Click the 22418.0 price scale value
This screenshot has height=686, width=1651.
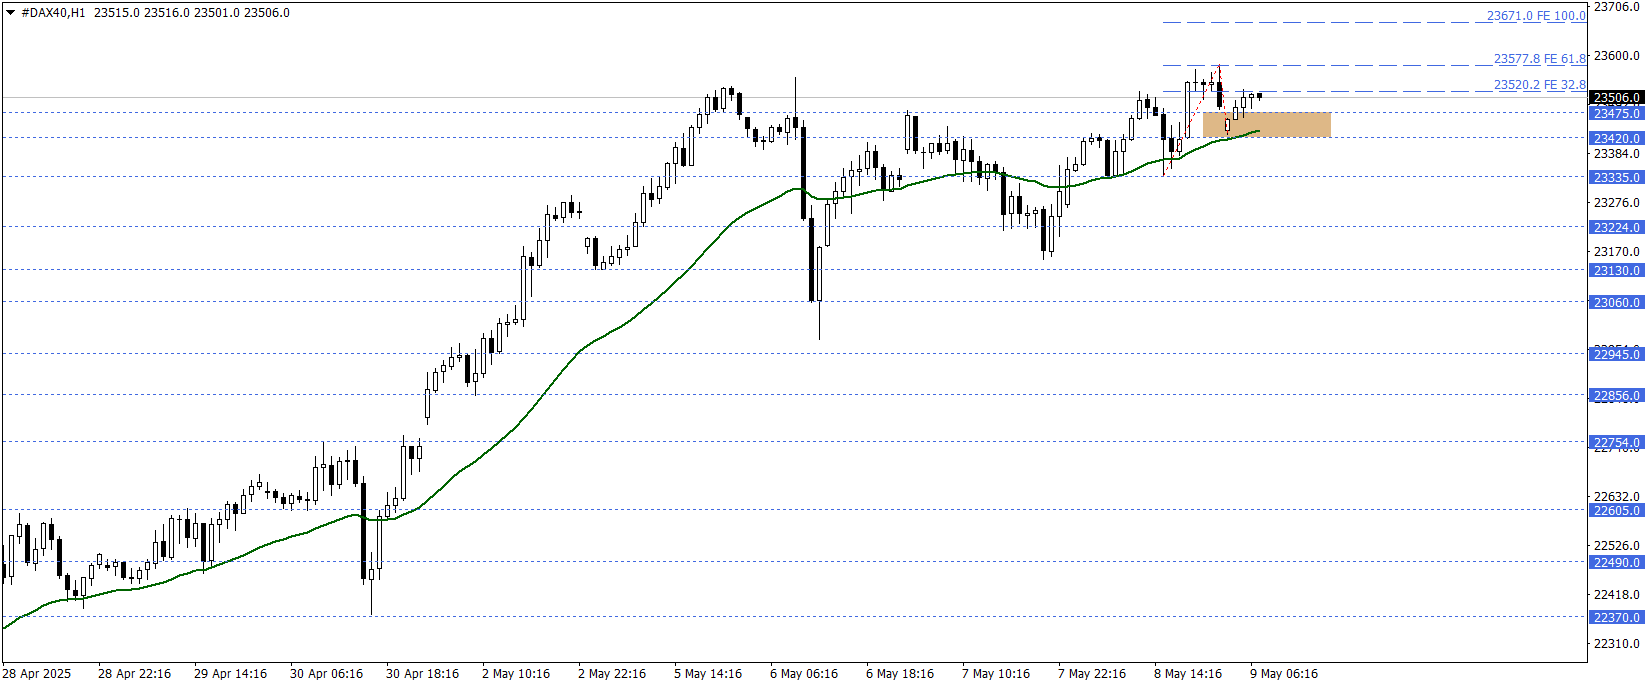tap(1617, 595)
